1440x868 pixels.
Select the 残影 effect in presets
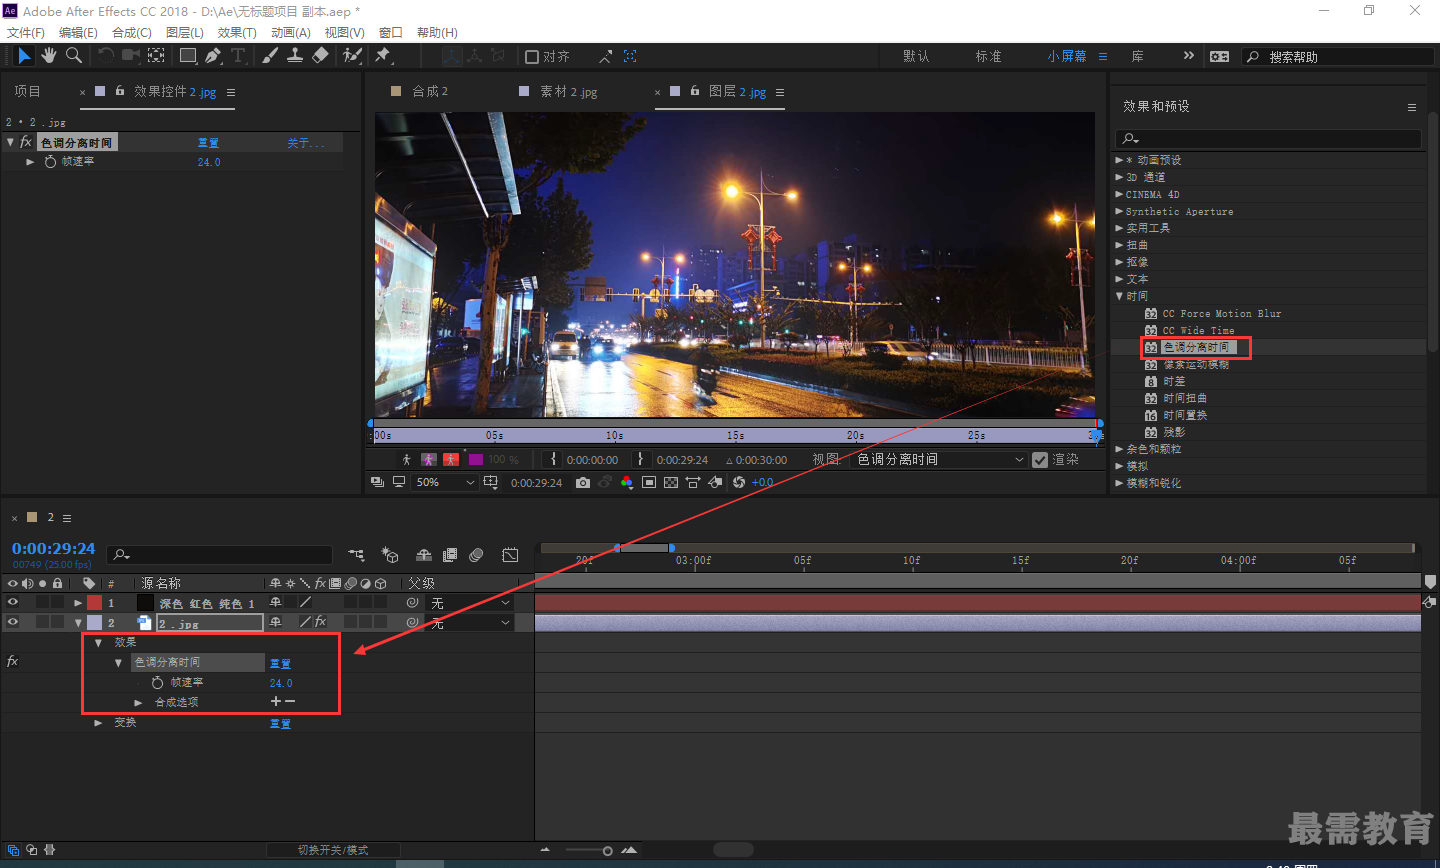point(1174,432)
